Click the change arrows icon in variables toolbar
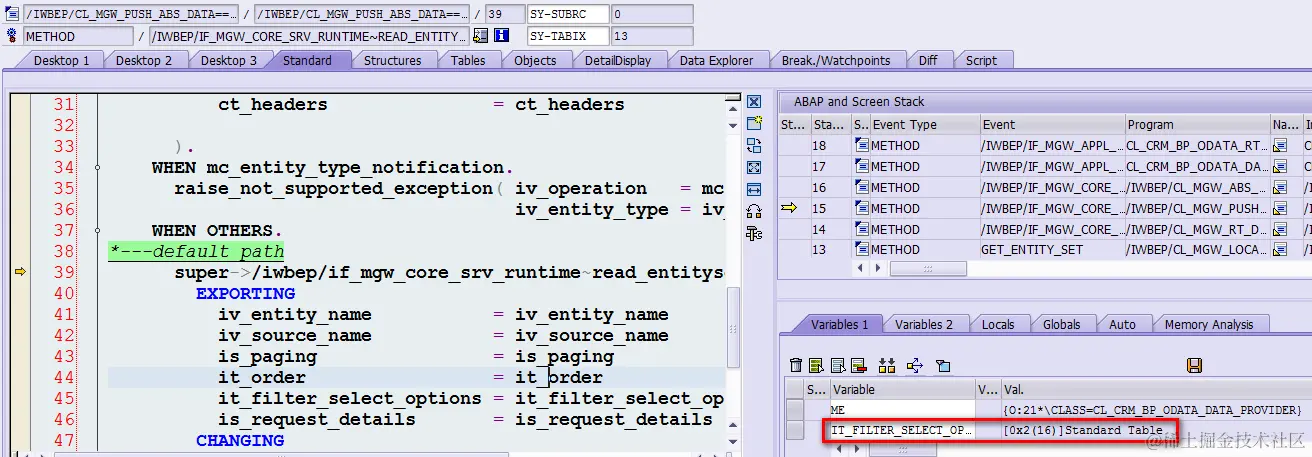Viewport: 1312px width, 457px height. 914,365
